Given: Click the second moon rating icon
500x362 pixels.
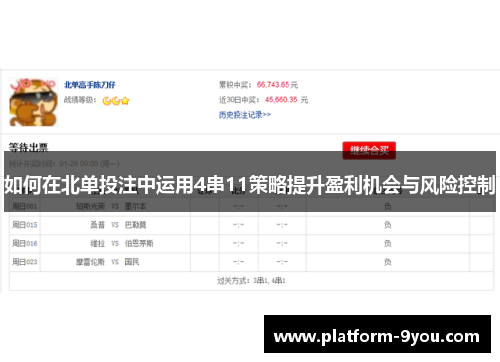Looking at the screenshot, I should tap(116, 101).
